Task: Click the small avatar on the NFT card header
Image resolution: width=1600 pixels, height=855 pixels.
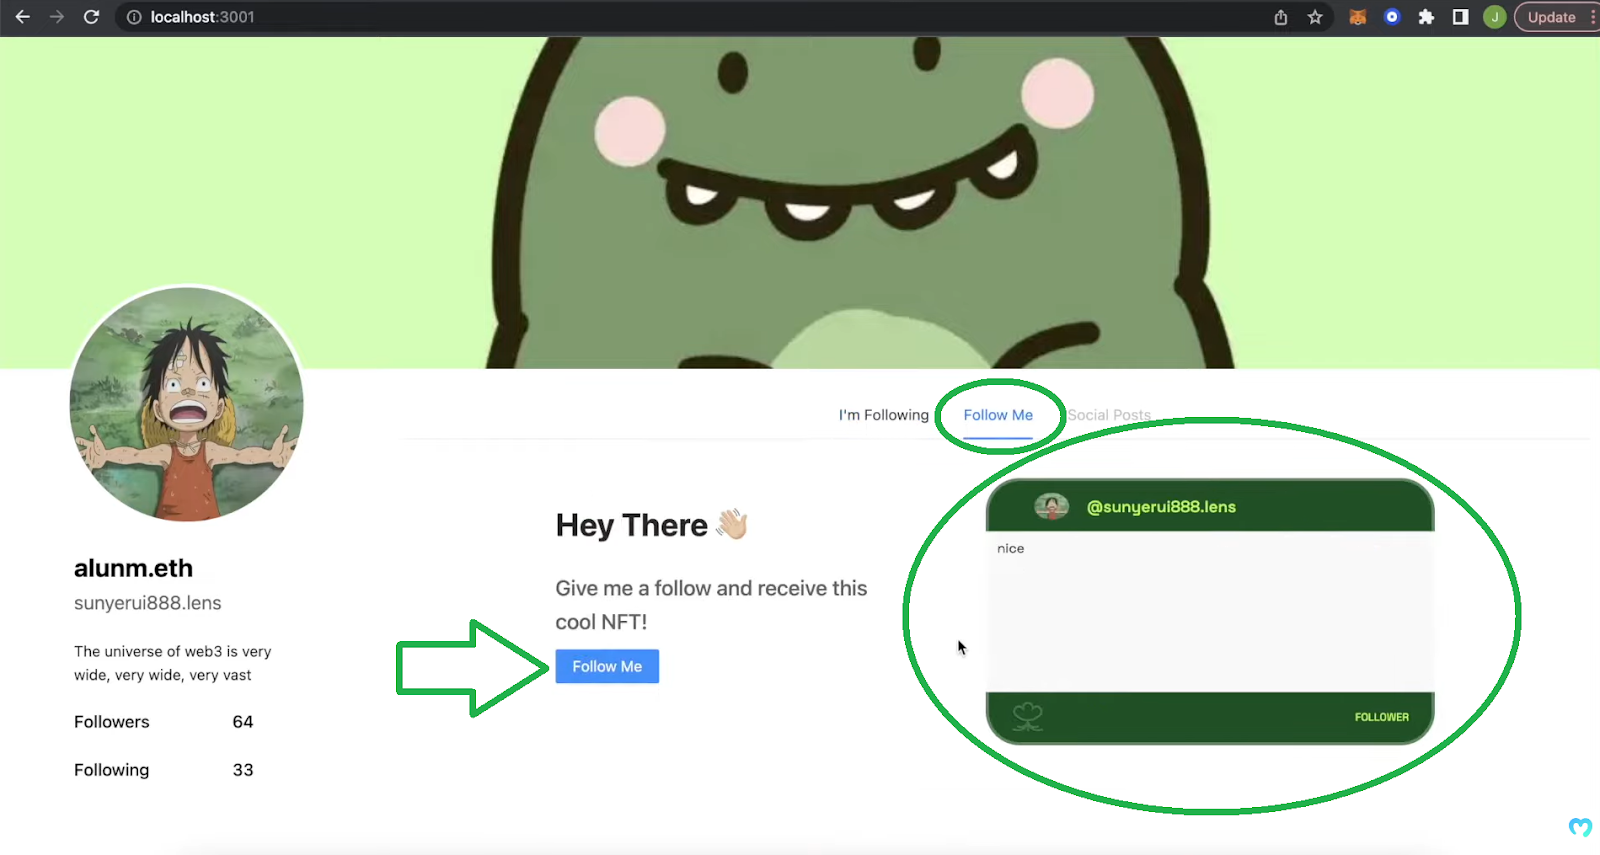Action: coord(1051,507)
